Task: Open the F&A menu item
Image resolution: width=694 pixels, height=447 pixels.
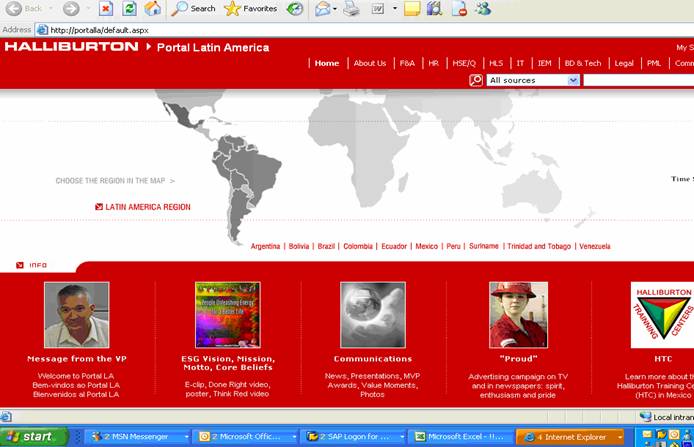Action: coord(407,63)
